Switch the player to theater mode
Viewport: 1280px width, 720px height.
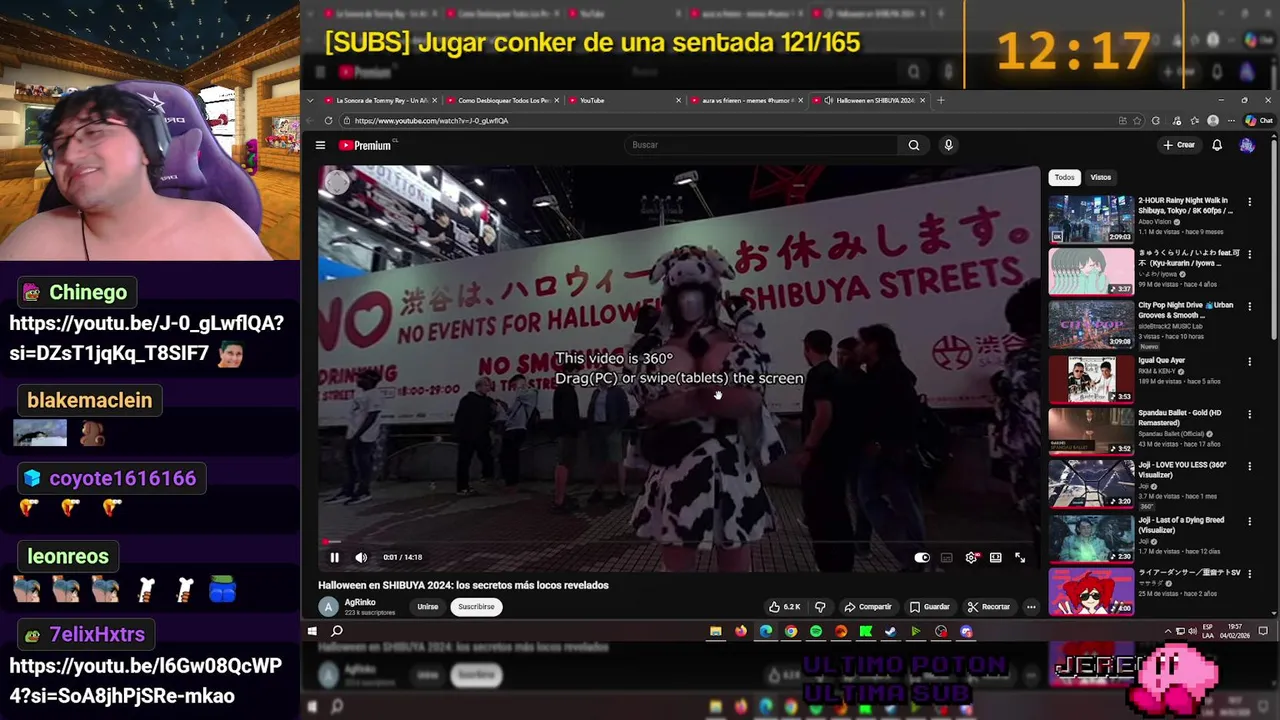point(995,558)
